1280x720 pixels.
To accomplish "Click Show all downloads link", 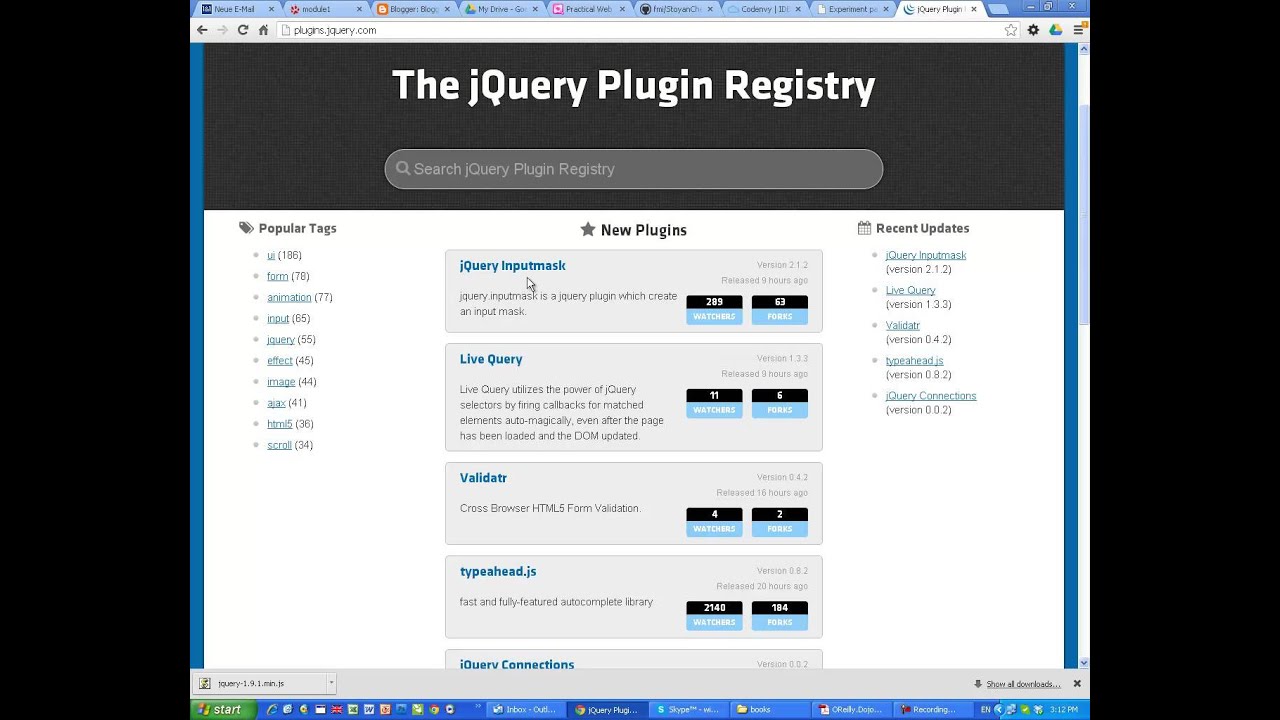I will click(1023, 684).
